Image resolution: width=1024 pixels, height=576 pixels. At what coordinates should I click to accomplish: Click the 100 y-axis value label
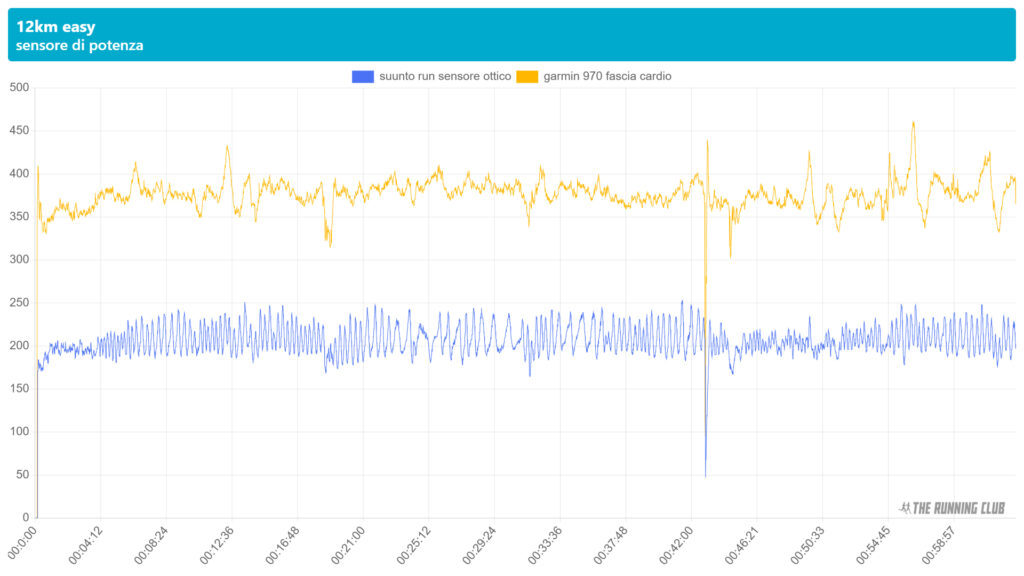18,432
